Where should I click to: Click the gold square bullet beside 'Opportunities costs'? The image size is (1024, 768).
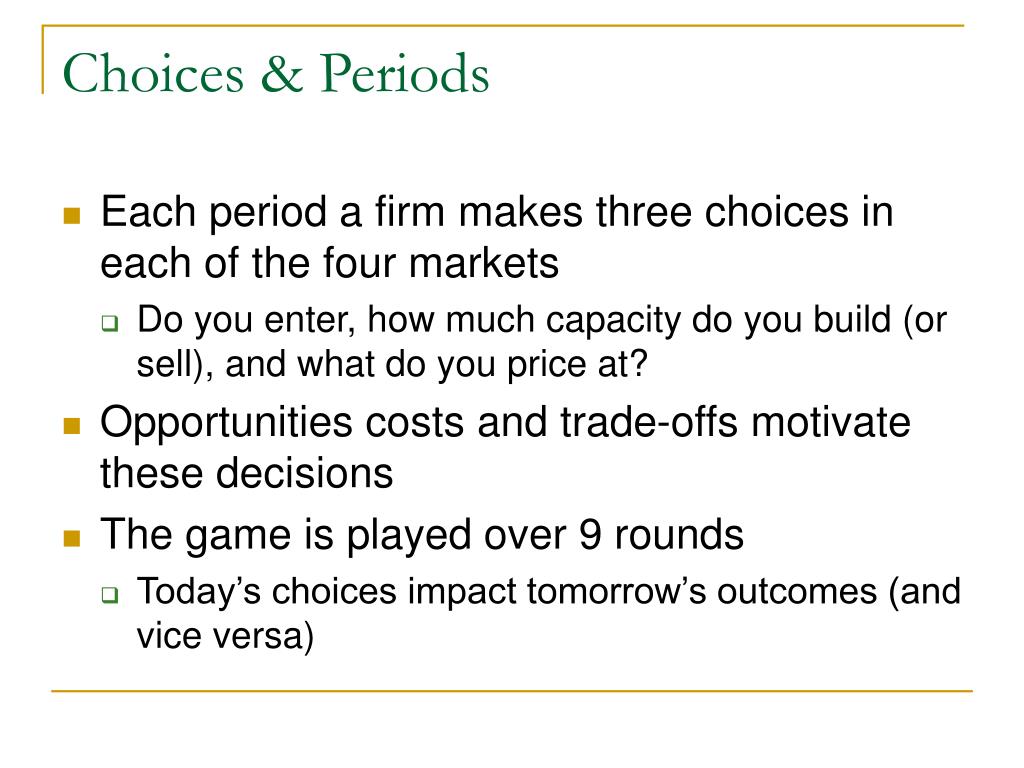pyautogui.click(x=72, y=426)
